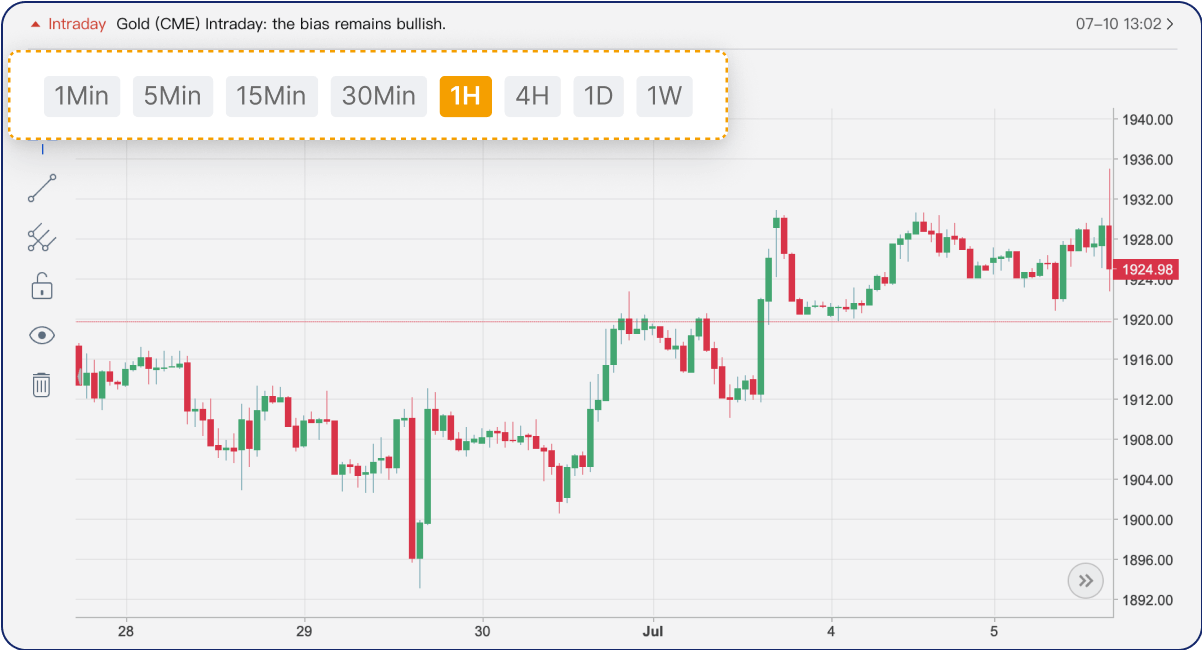This screenshot has width=1202, height=650.
Task: Toggle drawing visibility with eye icon
Action: pos(42,335)
